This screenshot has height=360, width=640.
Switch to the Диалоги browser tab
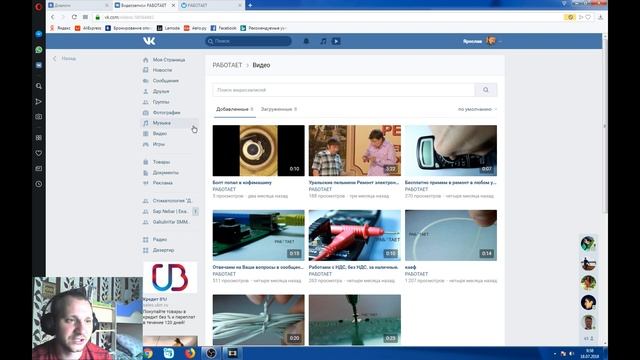78,6
